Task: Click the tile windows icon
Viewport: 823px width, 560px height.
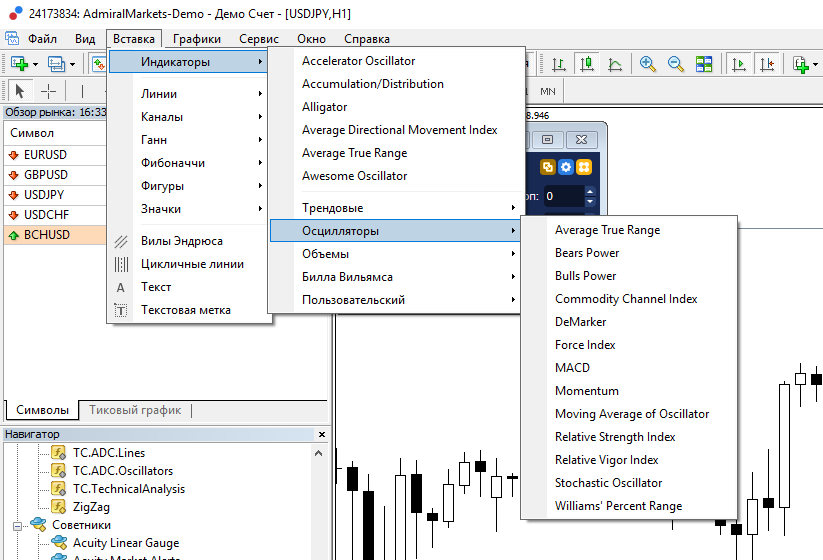Action: pyautogui.click(x=704, y=64)
